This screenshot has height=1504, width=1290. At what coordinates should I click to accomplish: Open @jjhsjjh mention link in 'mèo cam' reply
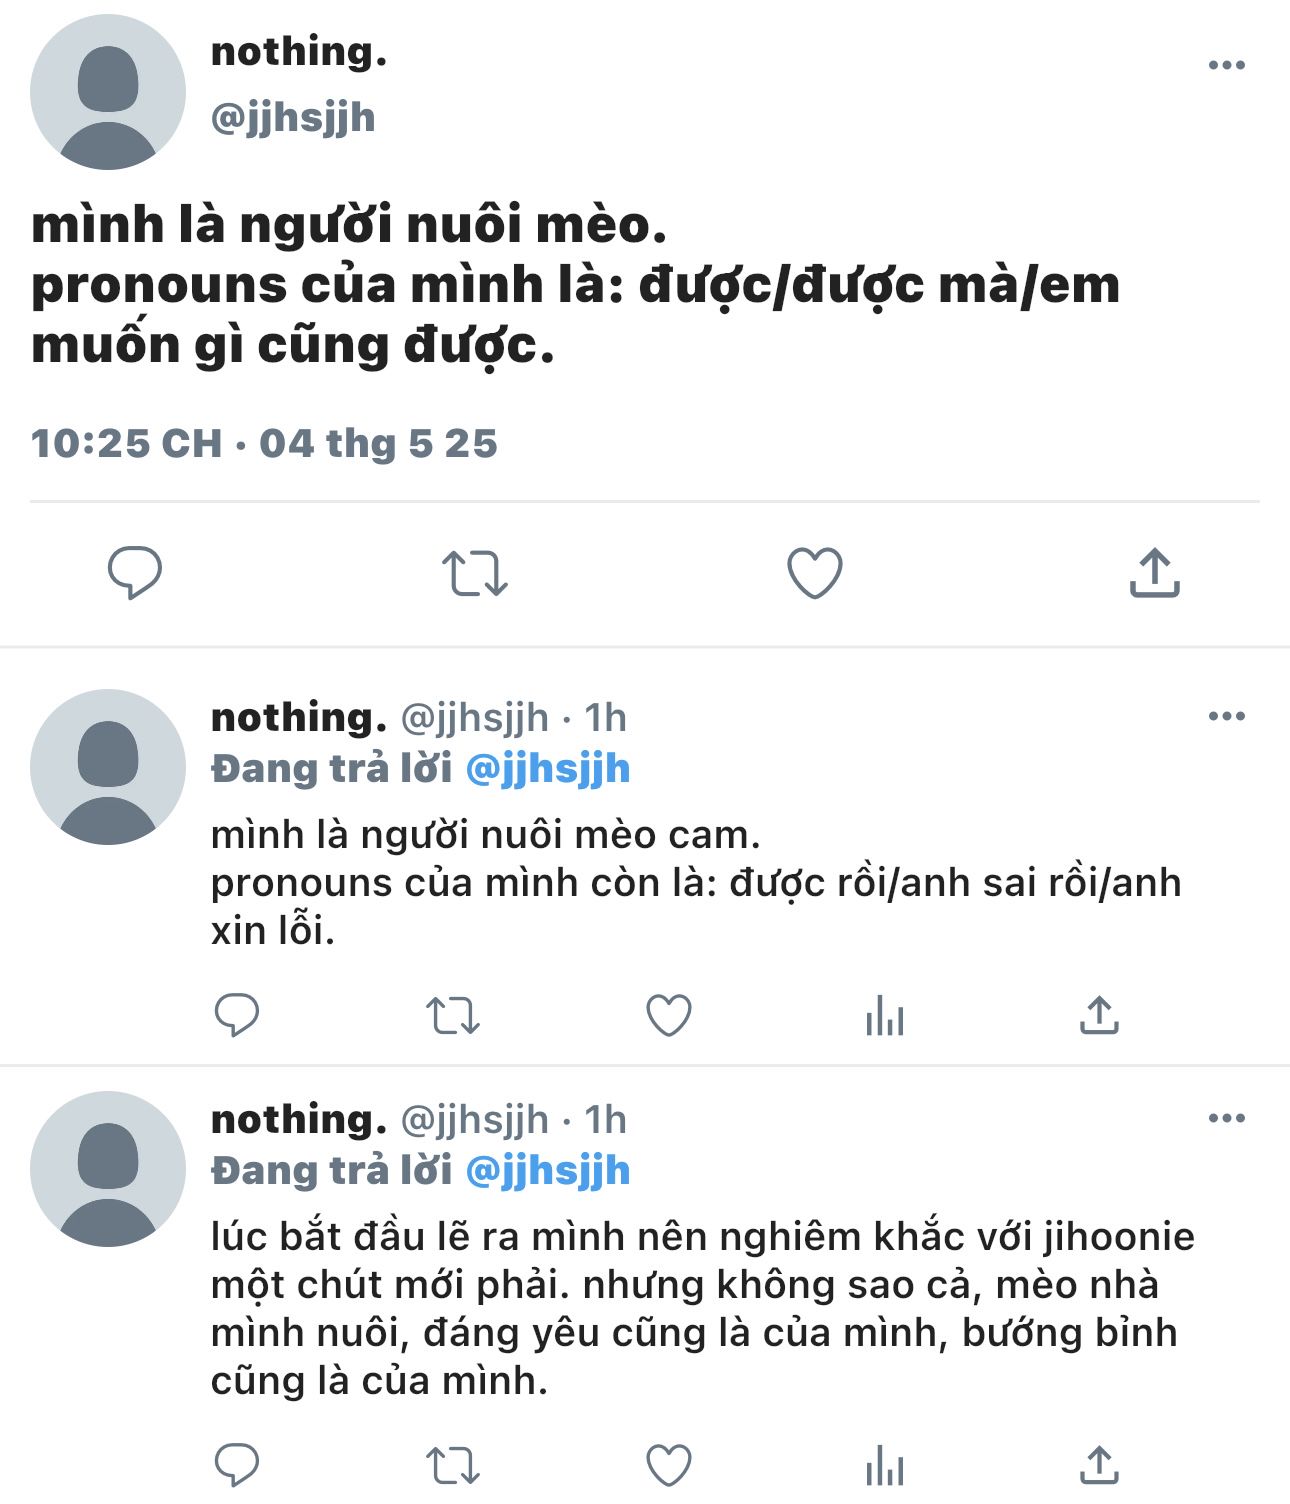pos(548,769)
